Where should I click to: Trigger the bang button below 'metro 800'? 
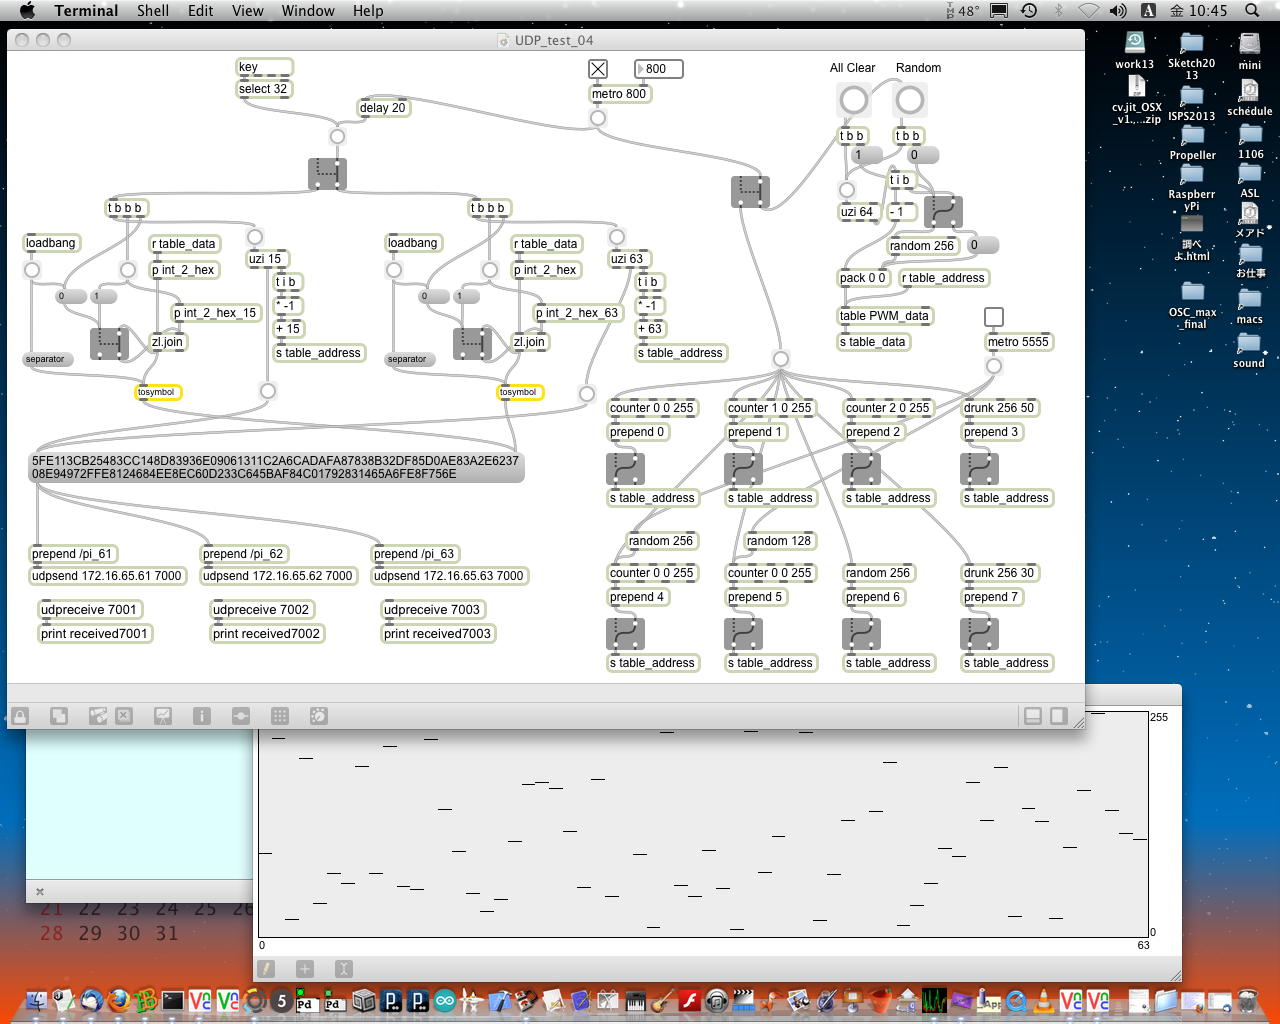pos(598,118)
